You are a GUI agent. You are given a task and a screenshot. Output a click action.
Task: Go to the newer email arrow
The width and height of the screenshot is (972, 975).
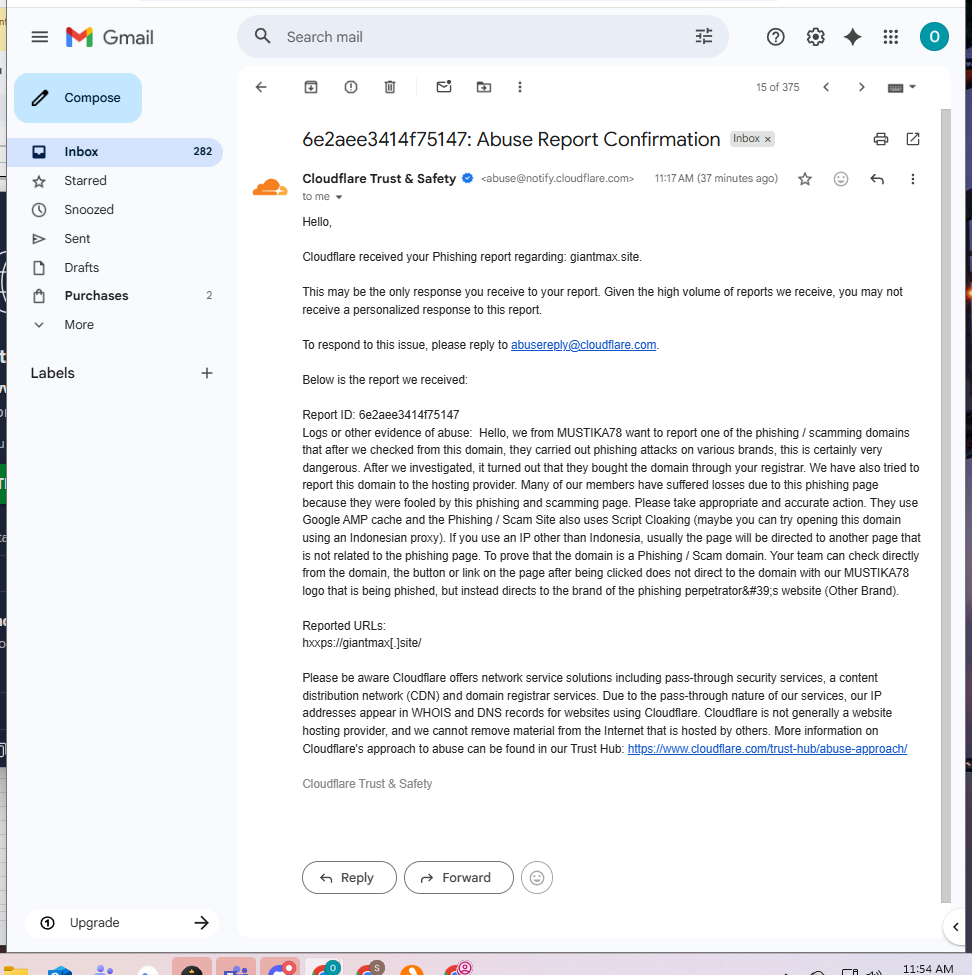tap(826, 87)
